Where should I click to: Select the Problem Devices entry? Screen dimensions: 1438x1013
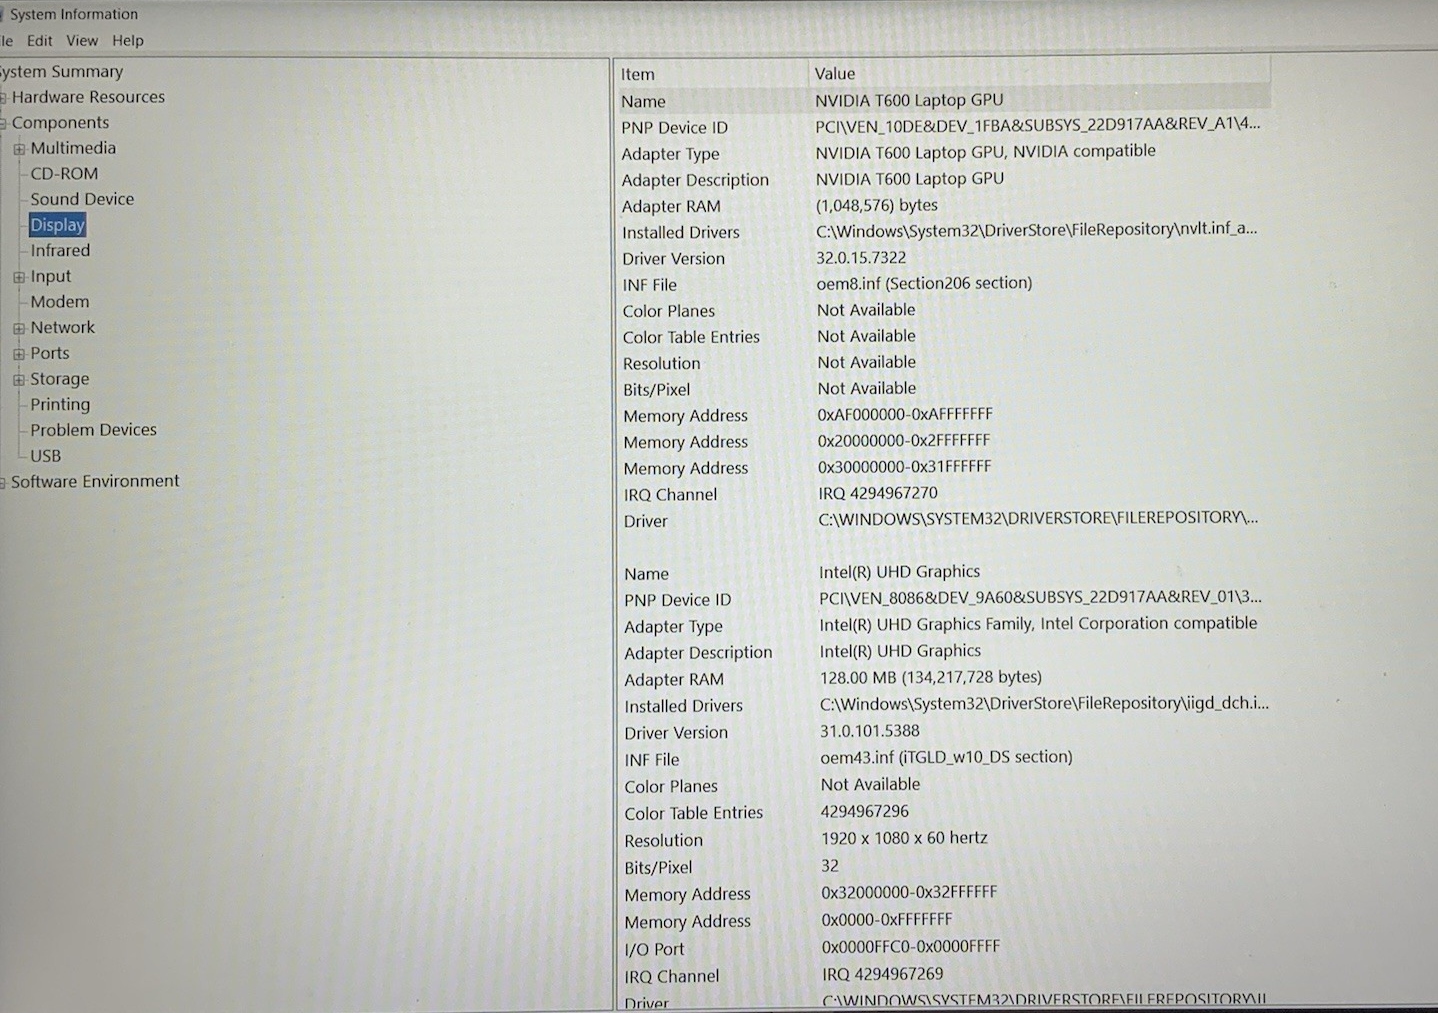pyautogui.click(x=93, y=430)
